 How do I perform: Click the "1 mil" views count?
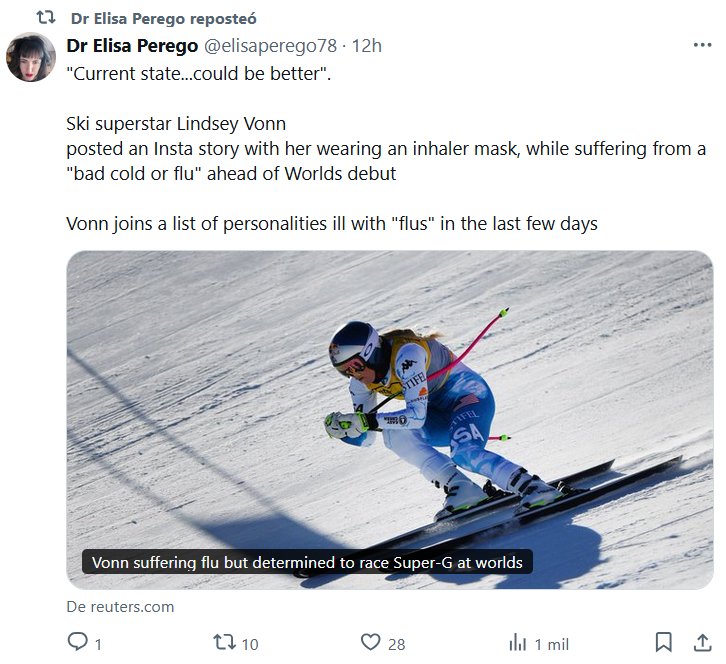(x=552, y=644)
